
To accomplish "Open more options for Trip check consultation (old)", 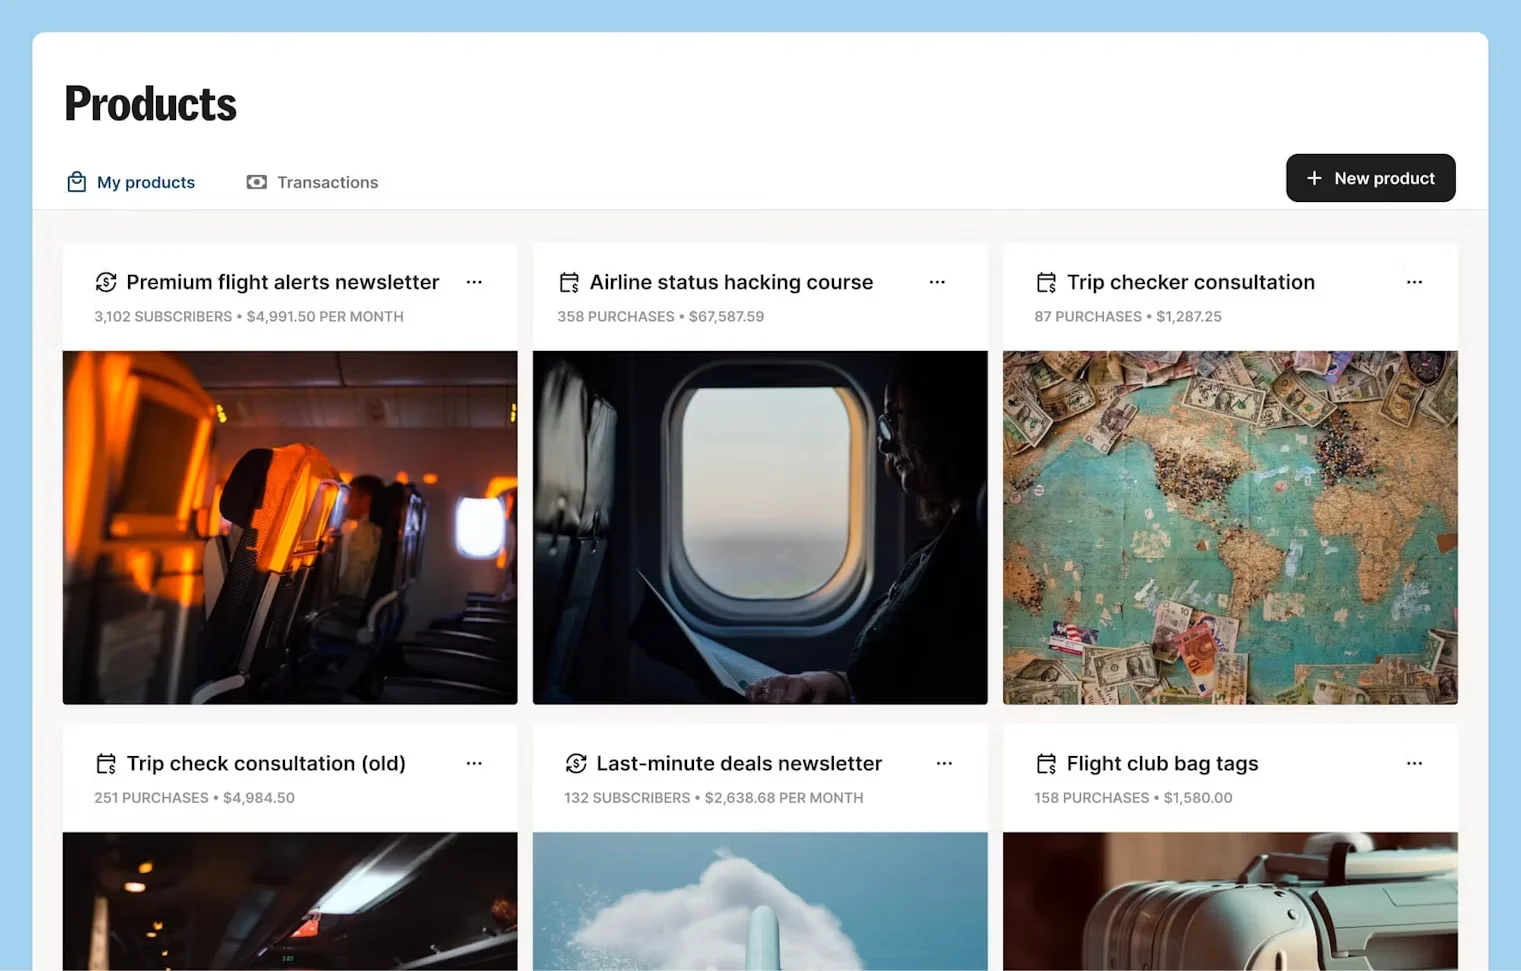I will coord(474,763).
